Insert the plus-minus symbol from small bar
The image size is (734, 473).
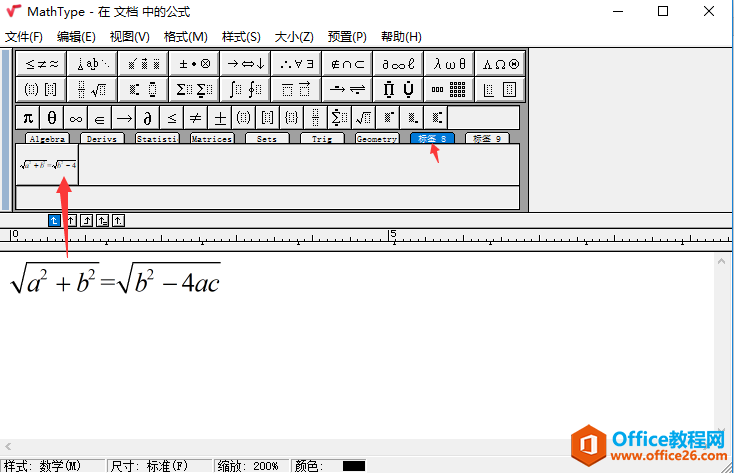[x=220, y=118]
